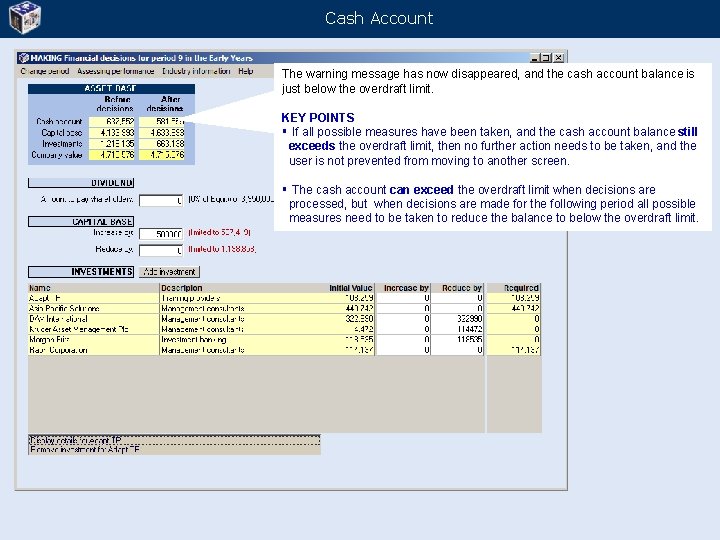720x540 pixels.
Task: Click the capital base Increase by field
Action: click(x=161, y=234)
